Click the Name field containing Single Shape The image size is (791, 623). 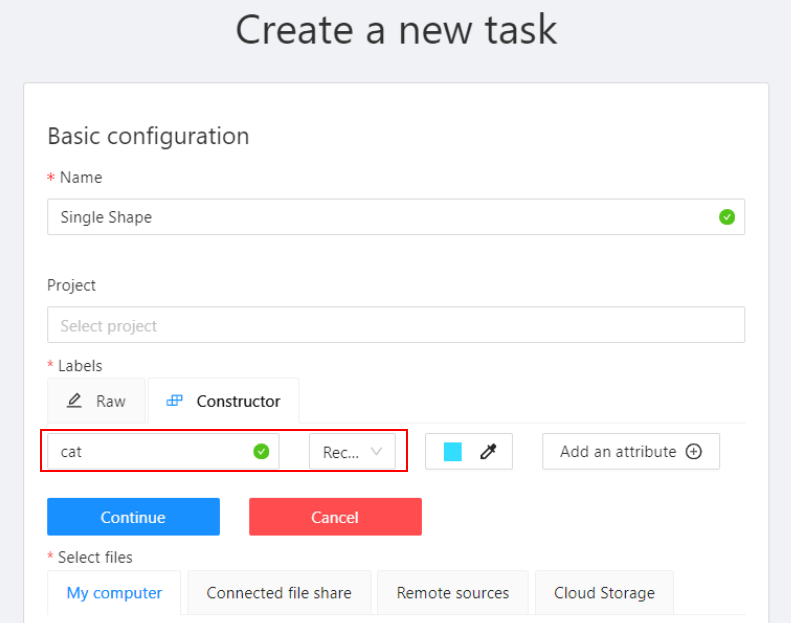(x=396, y=217)
